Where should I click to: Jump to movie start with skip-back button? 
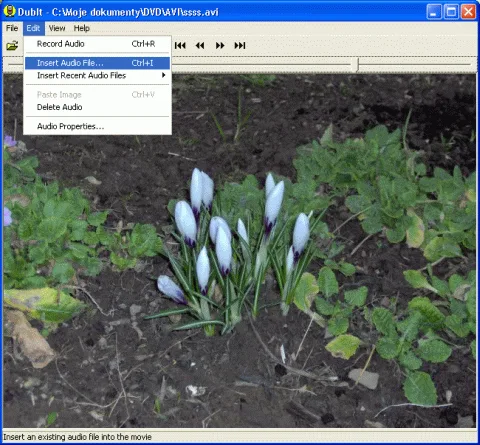pos(180,45)
